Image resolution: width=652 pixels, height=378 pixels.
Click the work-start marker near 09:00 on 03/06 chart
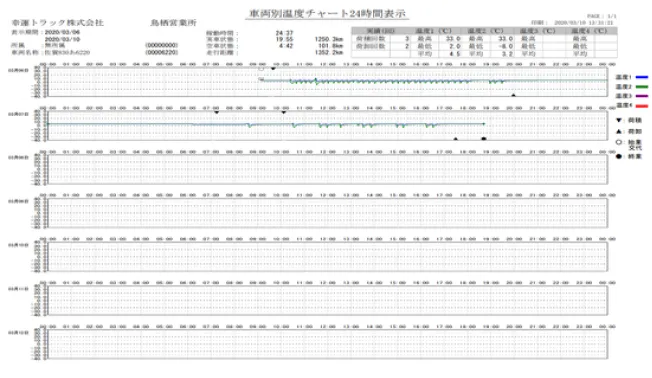261,69
